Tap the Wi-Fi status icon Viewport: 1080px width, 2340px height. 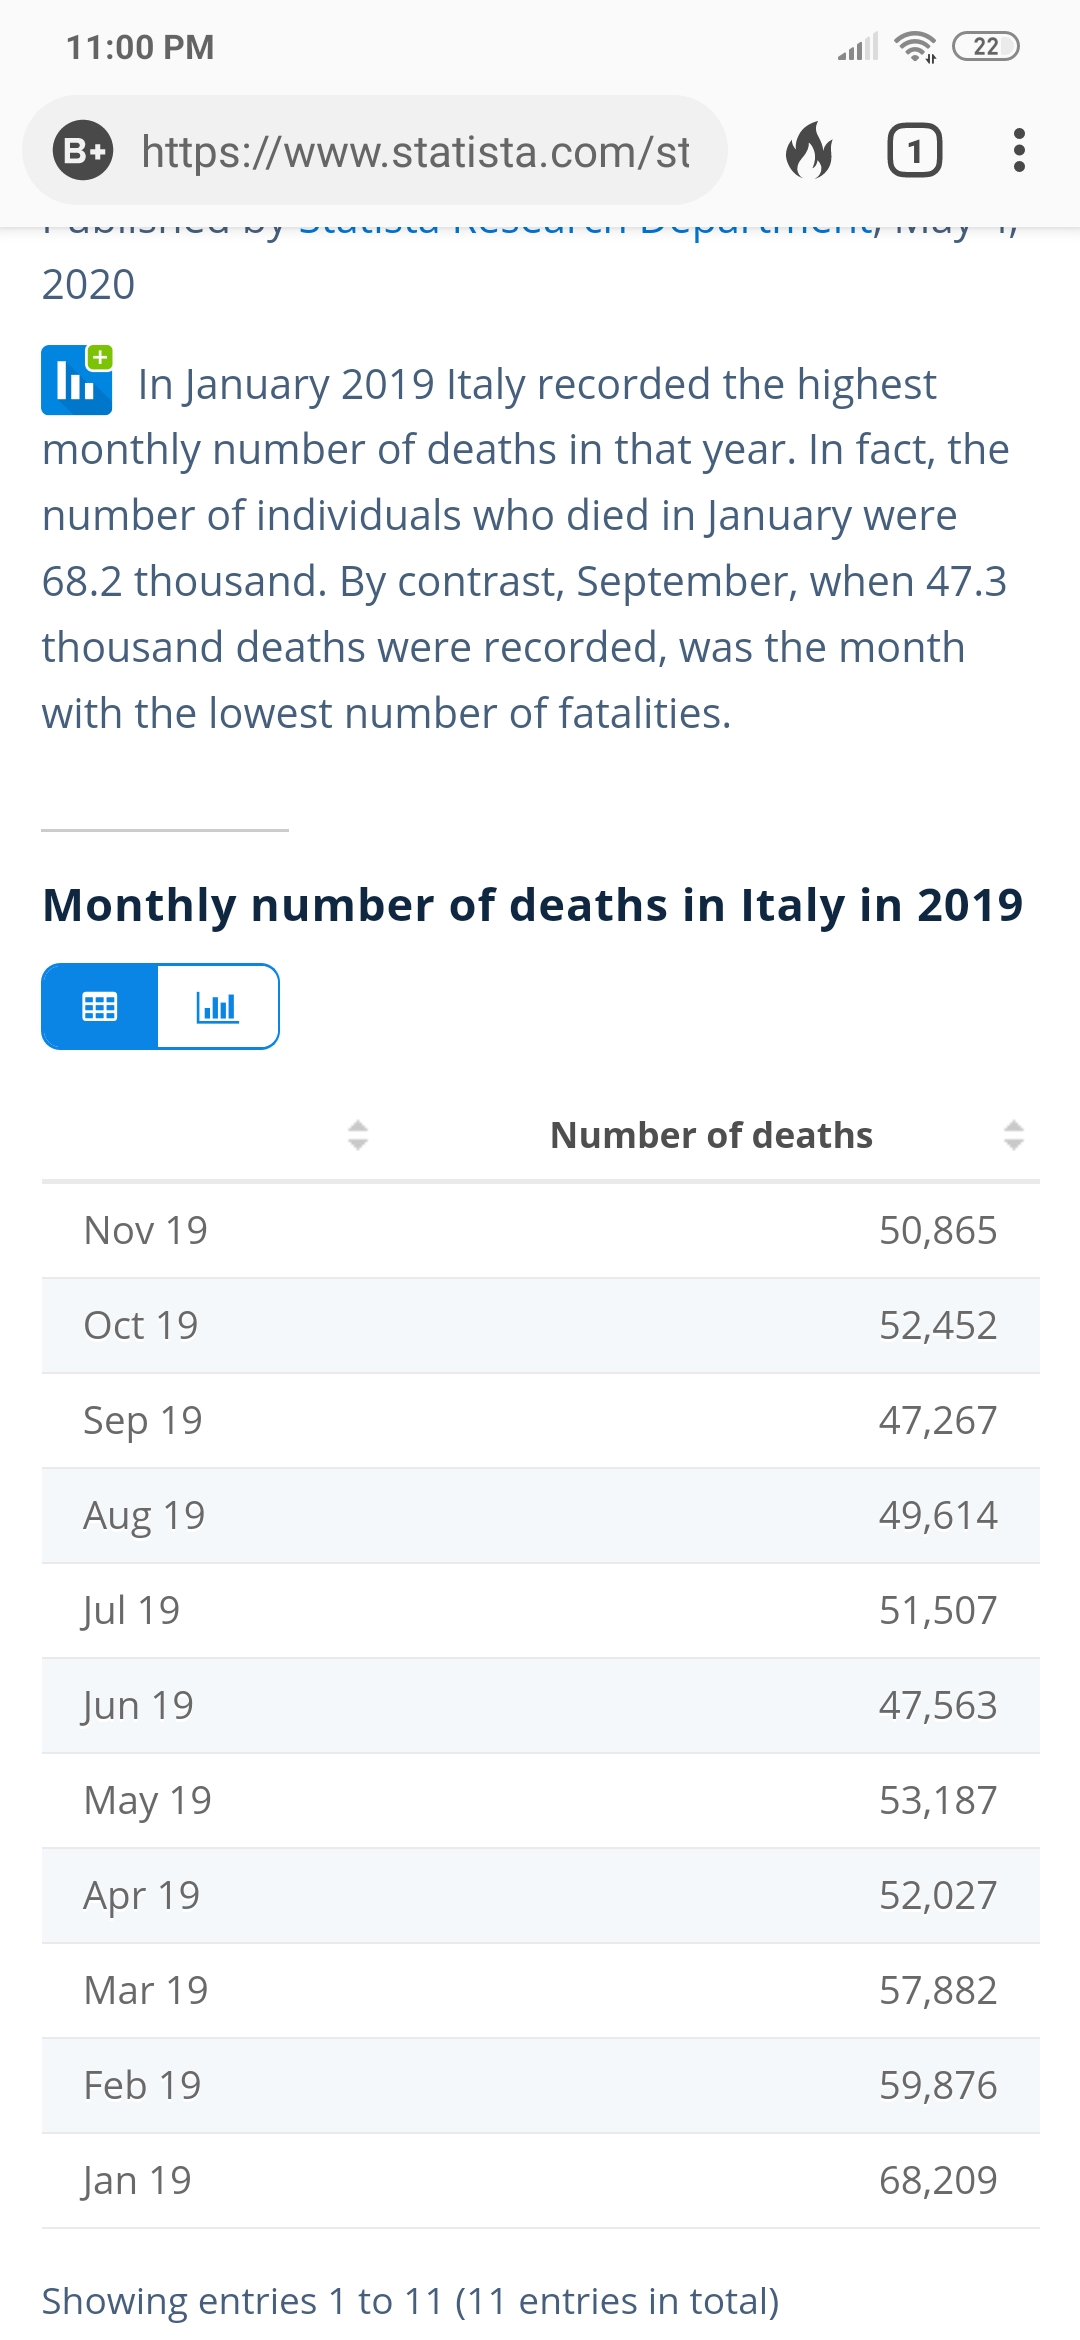pyautogui.click(x=915, y=47)
